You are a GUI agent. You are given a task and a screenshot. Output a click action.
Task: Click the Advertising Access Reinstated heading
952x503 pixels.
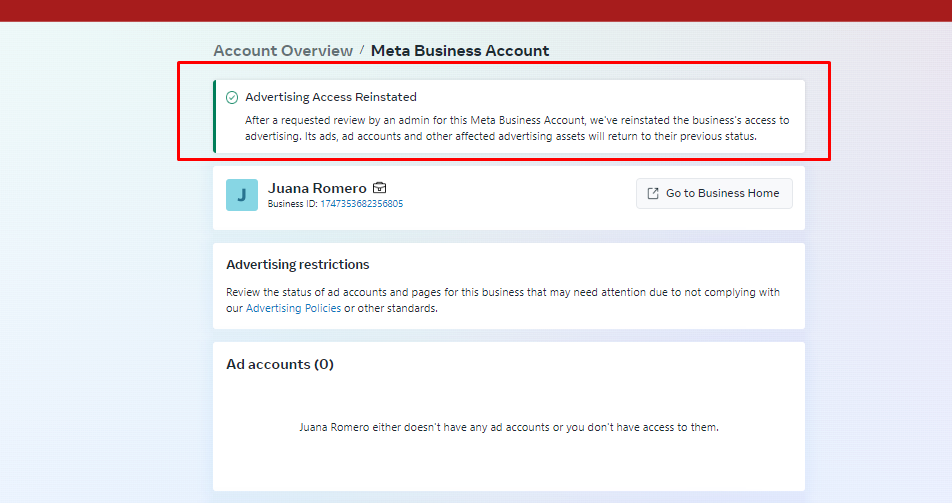click(x=331, y=97)
